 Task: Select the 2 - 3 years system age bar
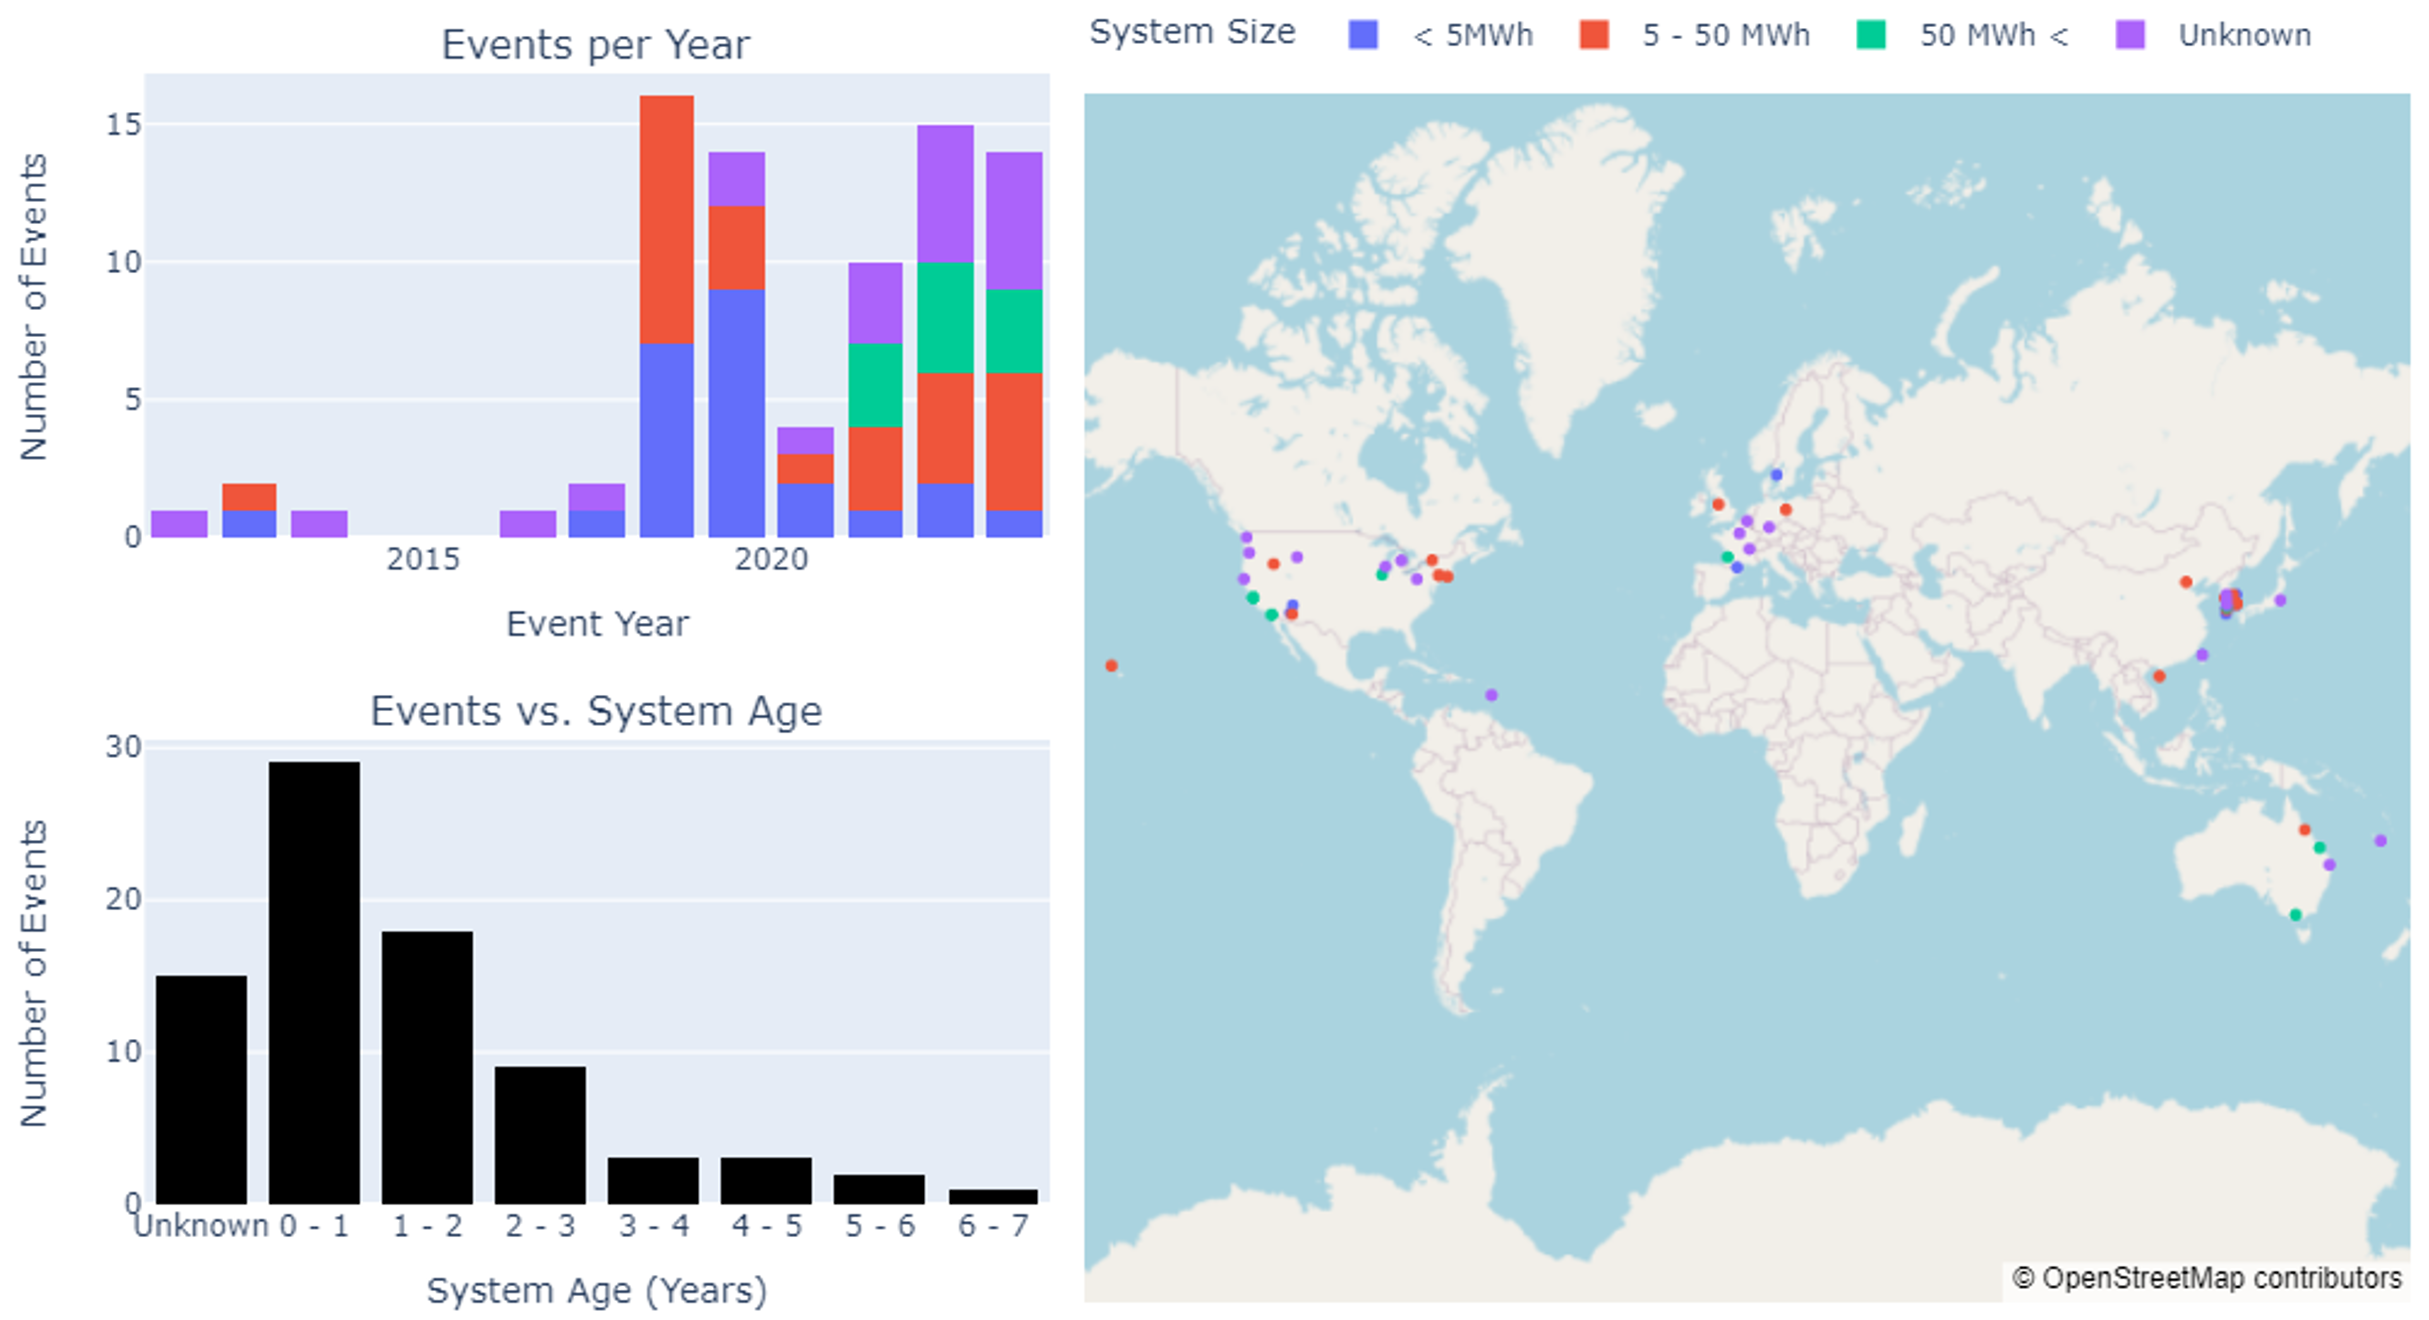[x=540, y=1134]
